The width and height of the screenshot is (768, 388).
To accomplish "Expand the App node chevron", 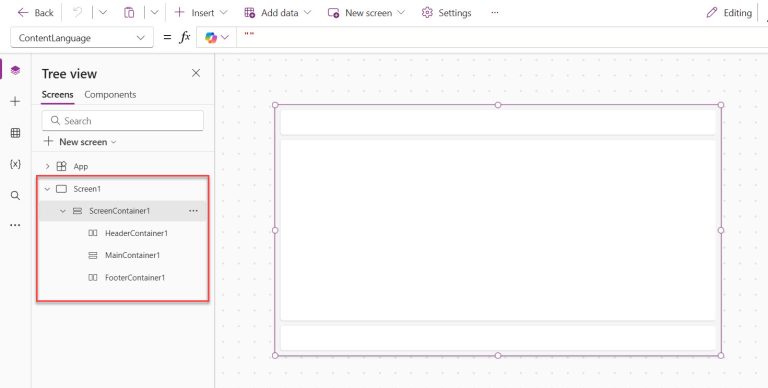I will (48, 167).
